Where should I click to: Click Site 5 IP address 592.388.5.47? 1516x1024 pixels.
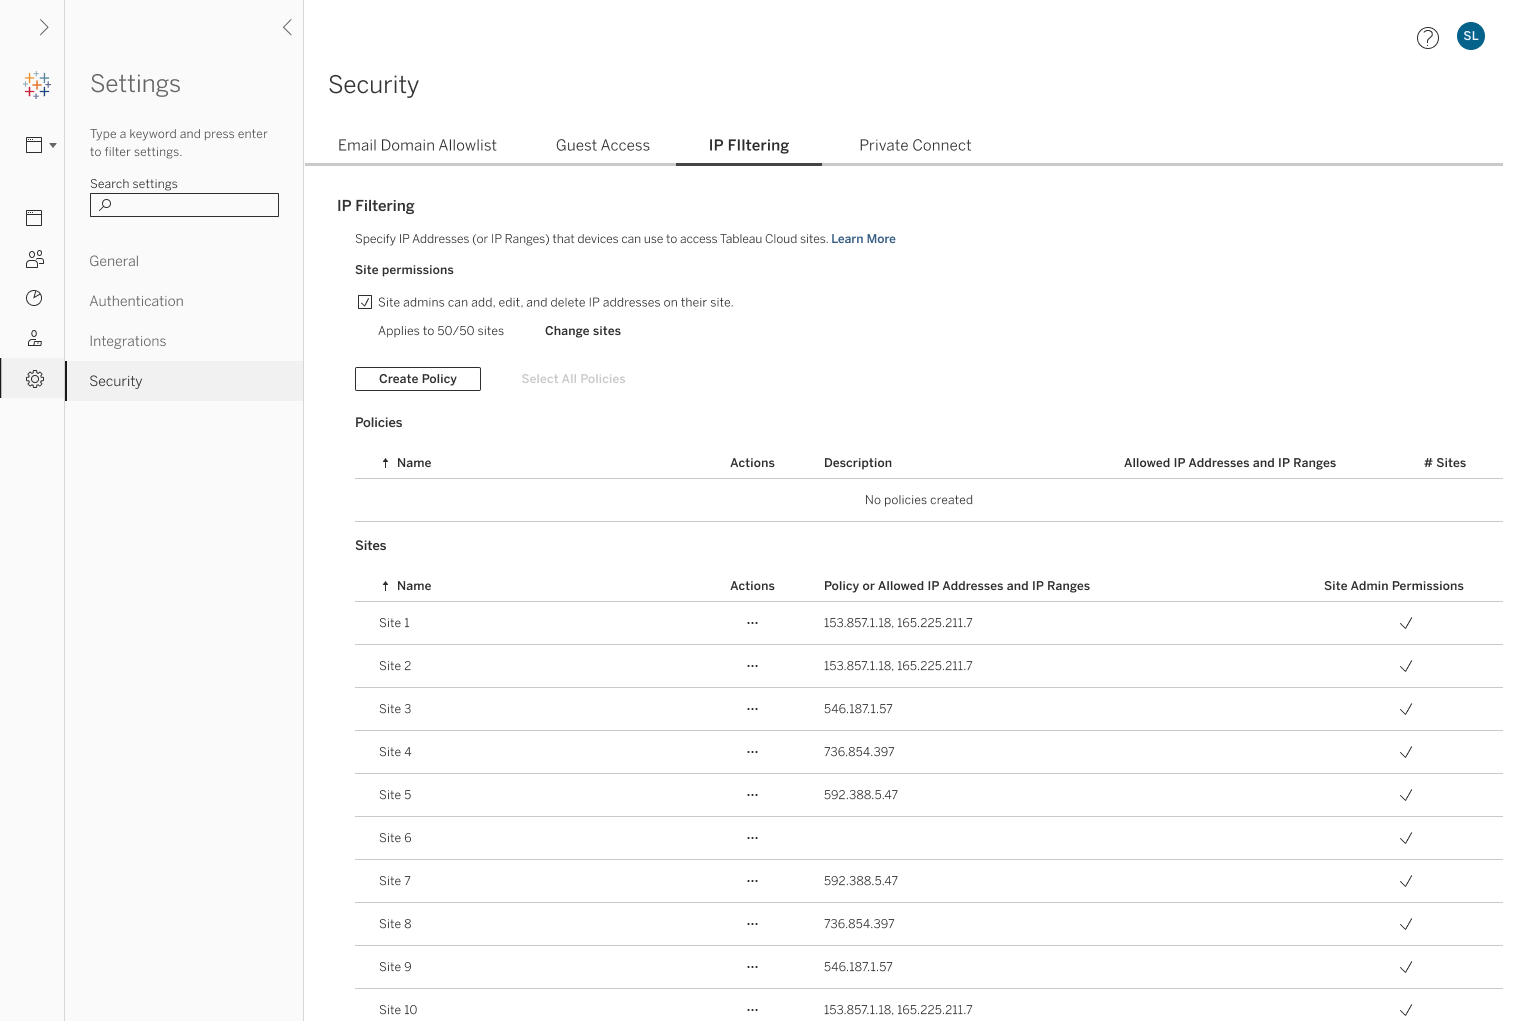(861, 795)
